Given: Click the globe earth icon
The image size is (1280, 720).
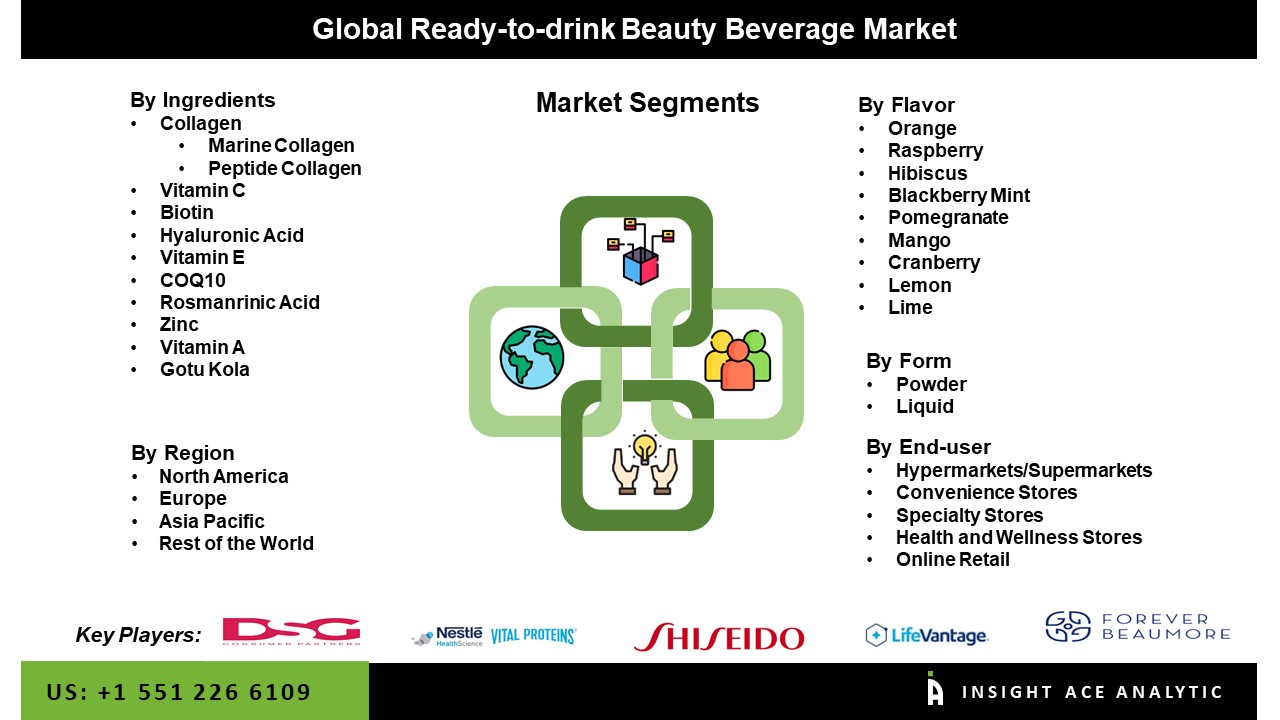Looking at the screenshot, I should coord(532,357).
